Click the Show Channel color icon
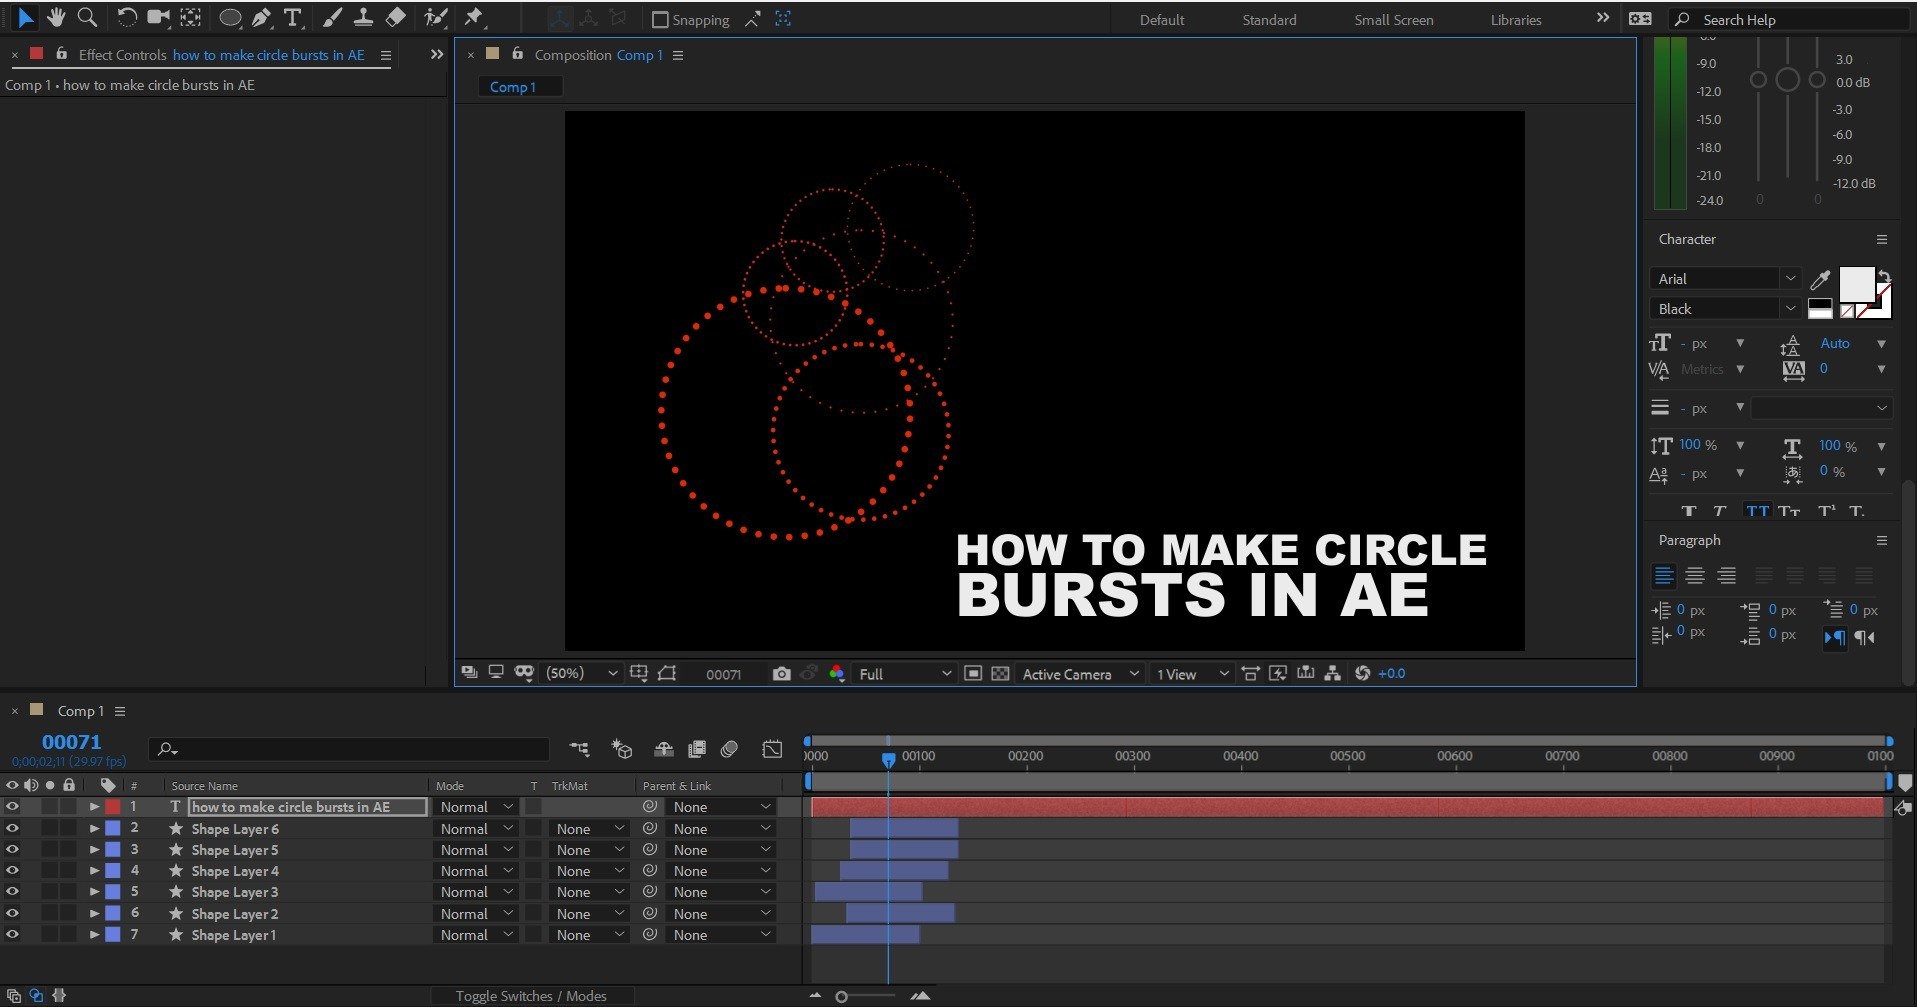This screenshot has height=1007, width=1917. (837, 674)
